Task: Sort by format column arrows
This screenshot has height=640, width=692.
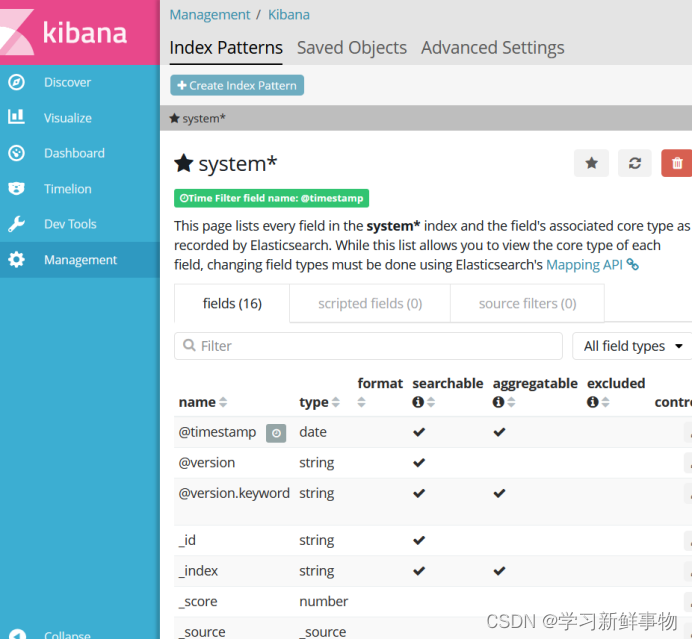Action: pyautogui.click(x=361, y=402)
